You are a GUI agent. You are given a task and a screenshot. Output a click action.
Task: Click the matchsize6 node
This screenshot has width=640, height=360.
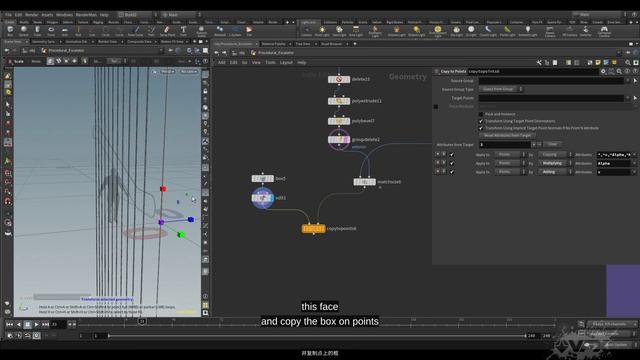click(x=364, y=182)
